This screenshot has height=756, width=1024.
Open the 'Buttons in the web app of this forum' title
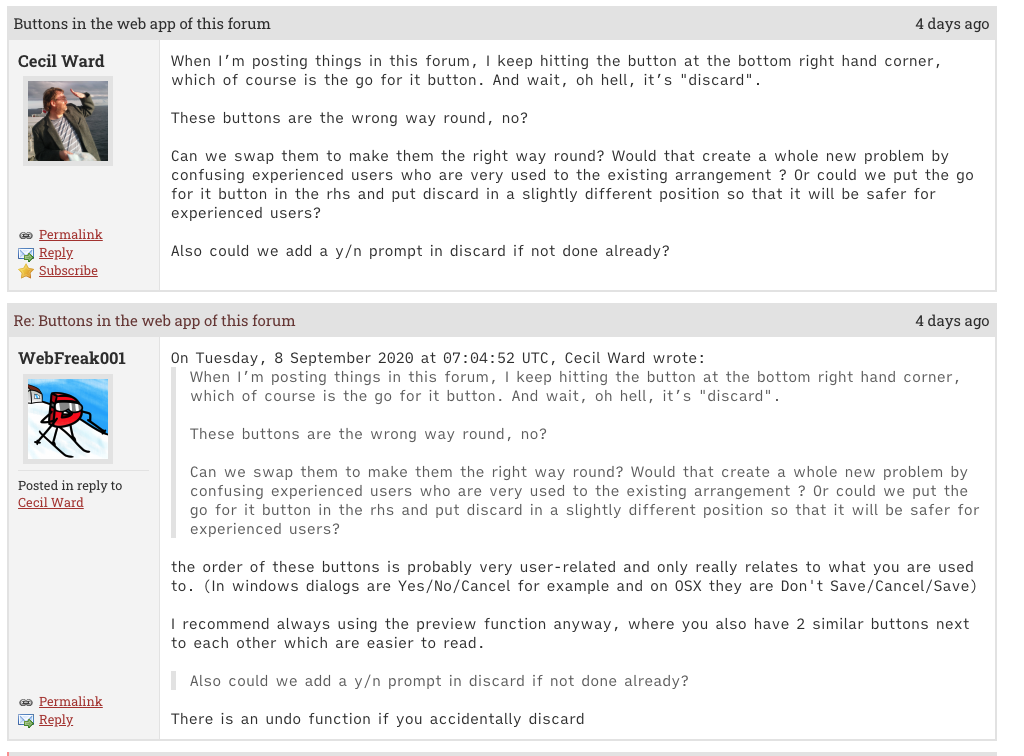coord(142,23)
